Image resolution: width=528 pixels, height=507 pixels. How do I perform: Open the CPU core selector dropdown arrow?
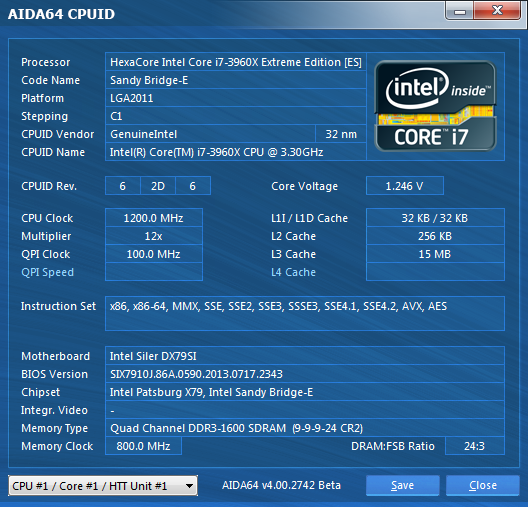pyautogui.click(x=189, y=485)
